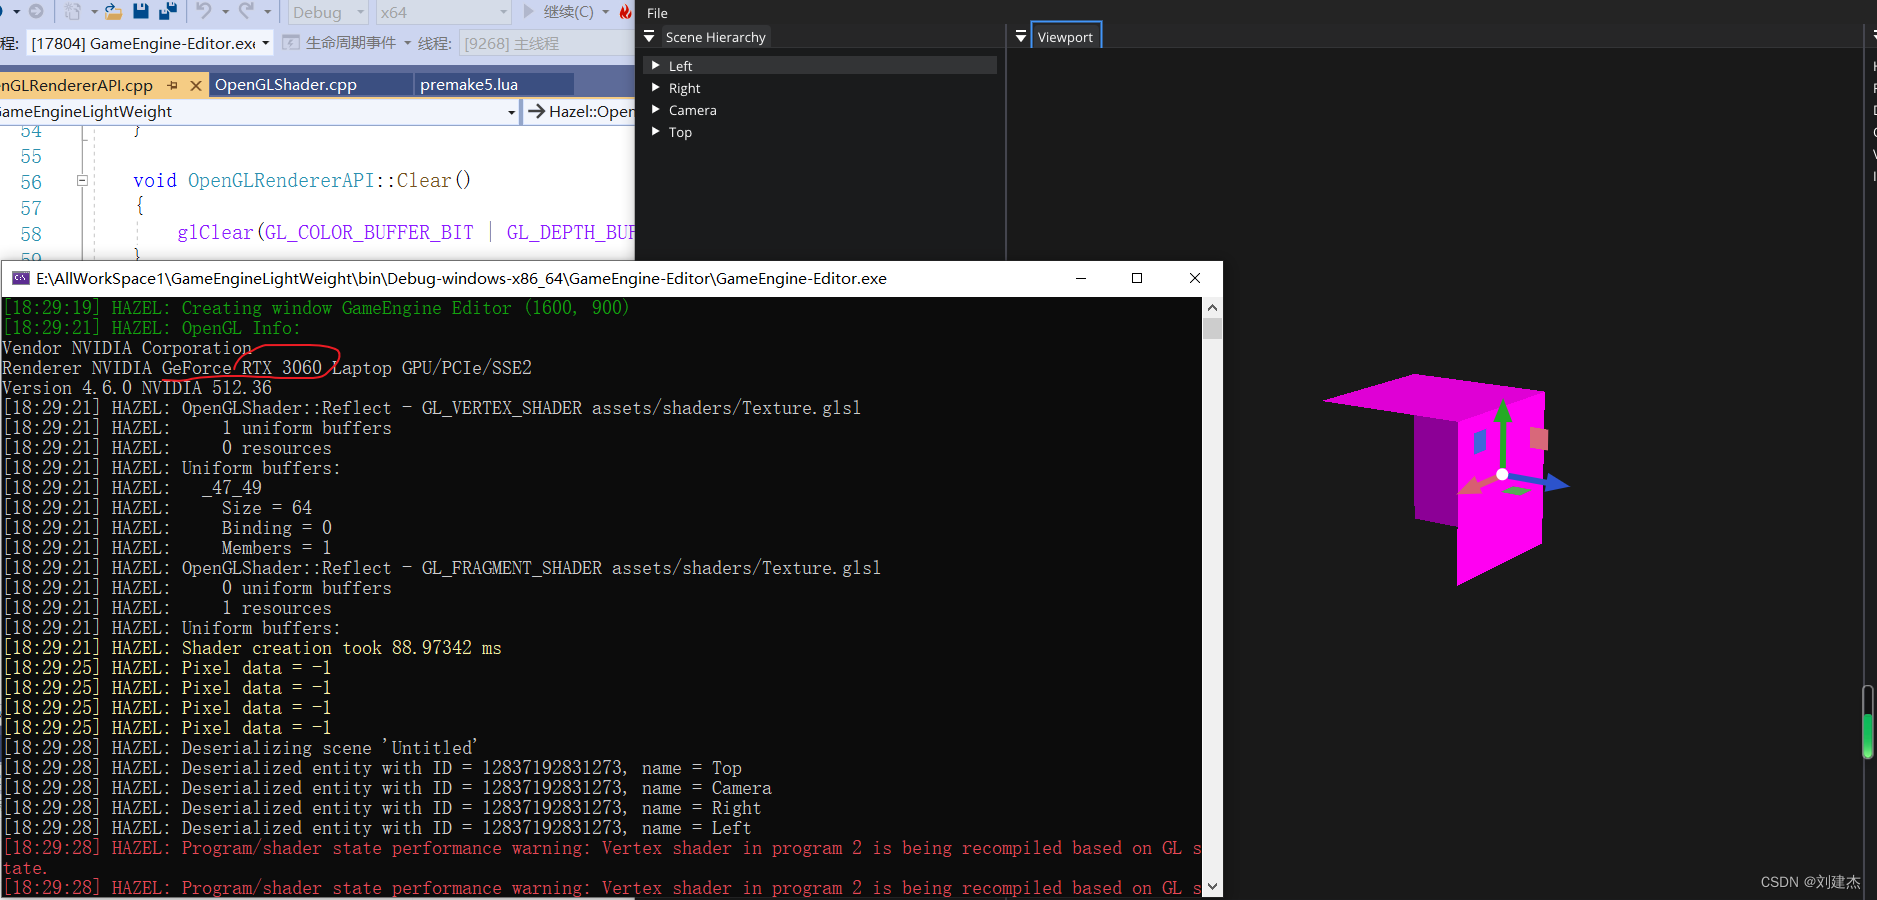The width and height of the screenshot is (1877, 900).
Task: Click the Undo icon
Action: coord(204,12)
